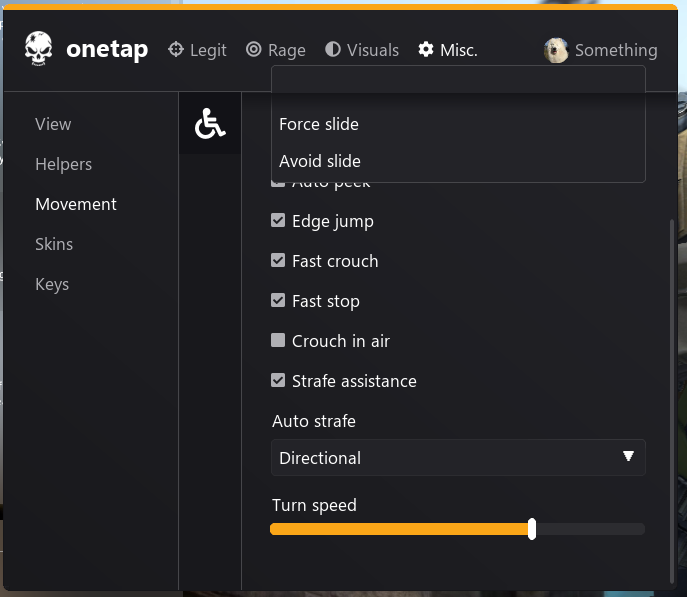Enable the Crouch in air checkbox
Image resolution: width=687 pixels, height=597 pixels.
278,340
